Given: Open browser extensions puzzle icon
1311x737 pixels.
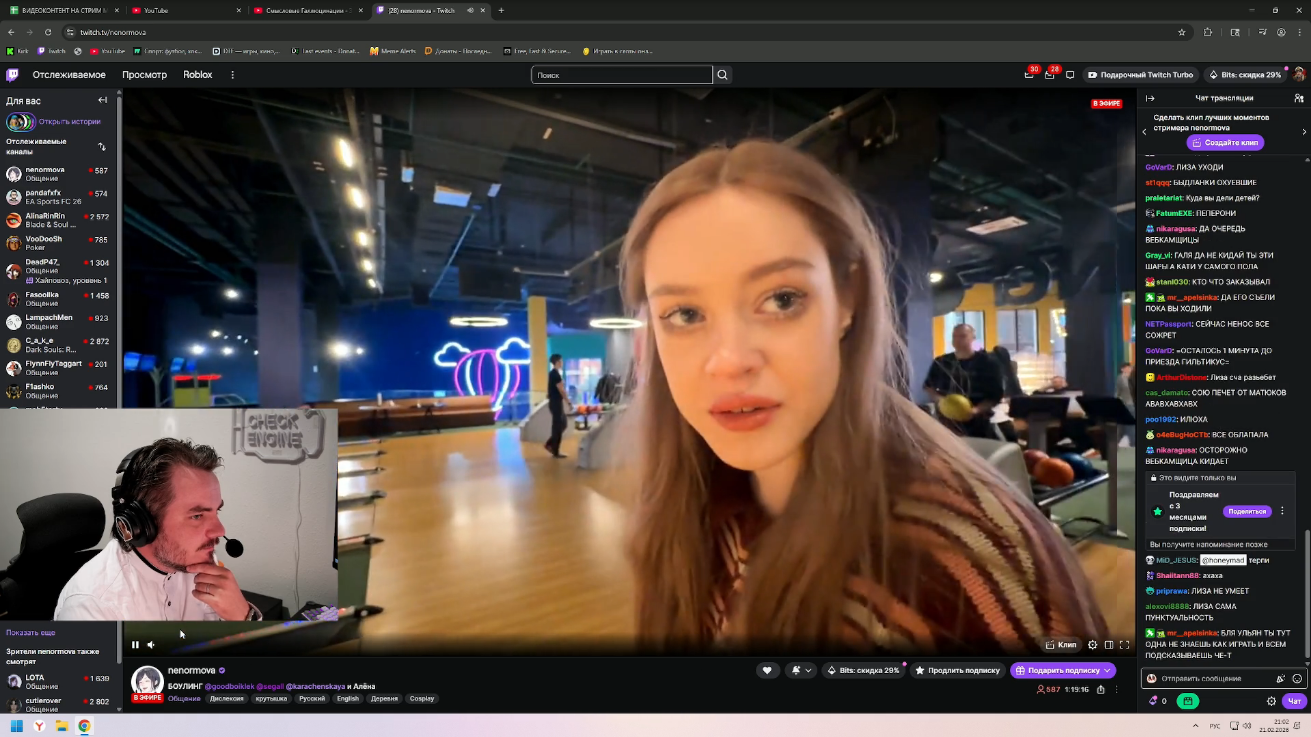Looking at the screenshot, I should [x=1208, y=32].
